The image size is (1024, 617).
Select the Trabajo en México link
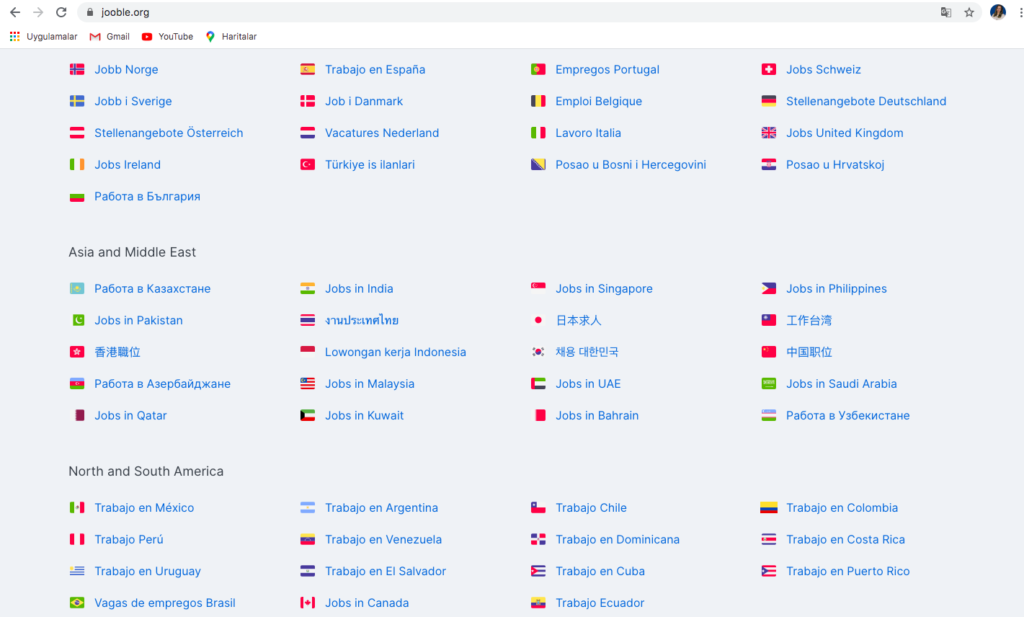[x=144, y=508]
